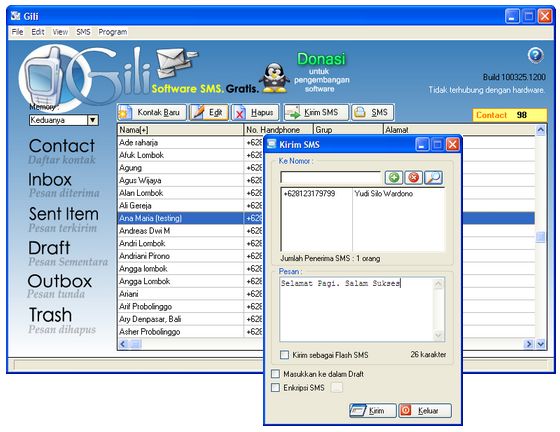560x432 pixels.
Task: Select contact Ade raharja
Action: pyautogui.click(x=180, y=142)
